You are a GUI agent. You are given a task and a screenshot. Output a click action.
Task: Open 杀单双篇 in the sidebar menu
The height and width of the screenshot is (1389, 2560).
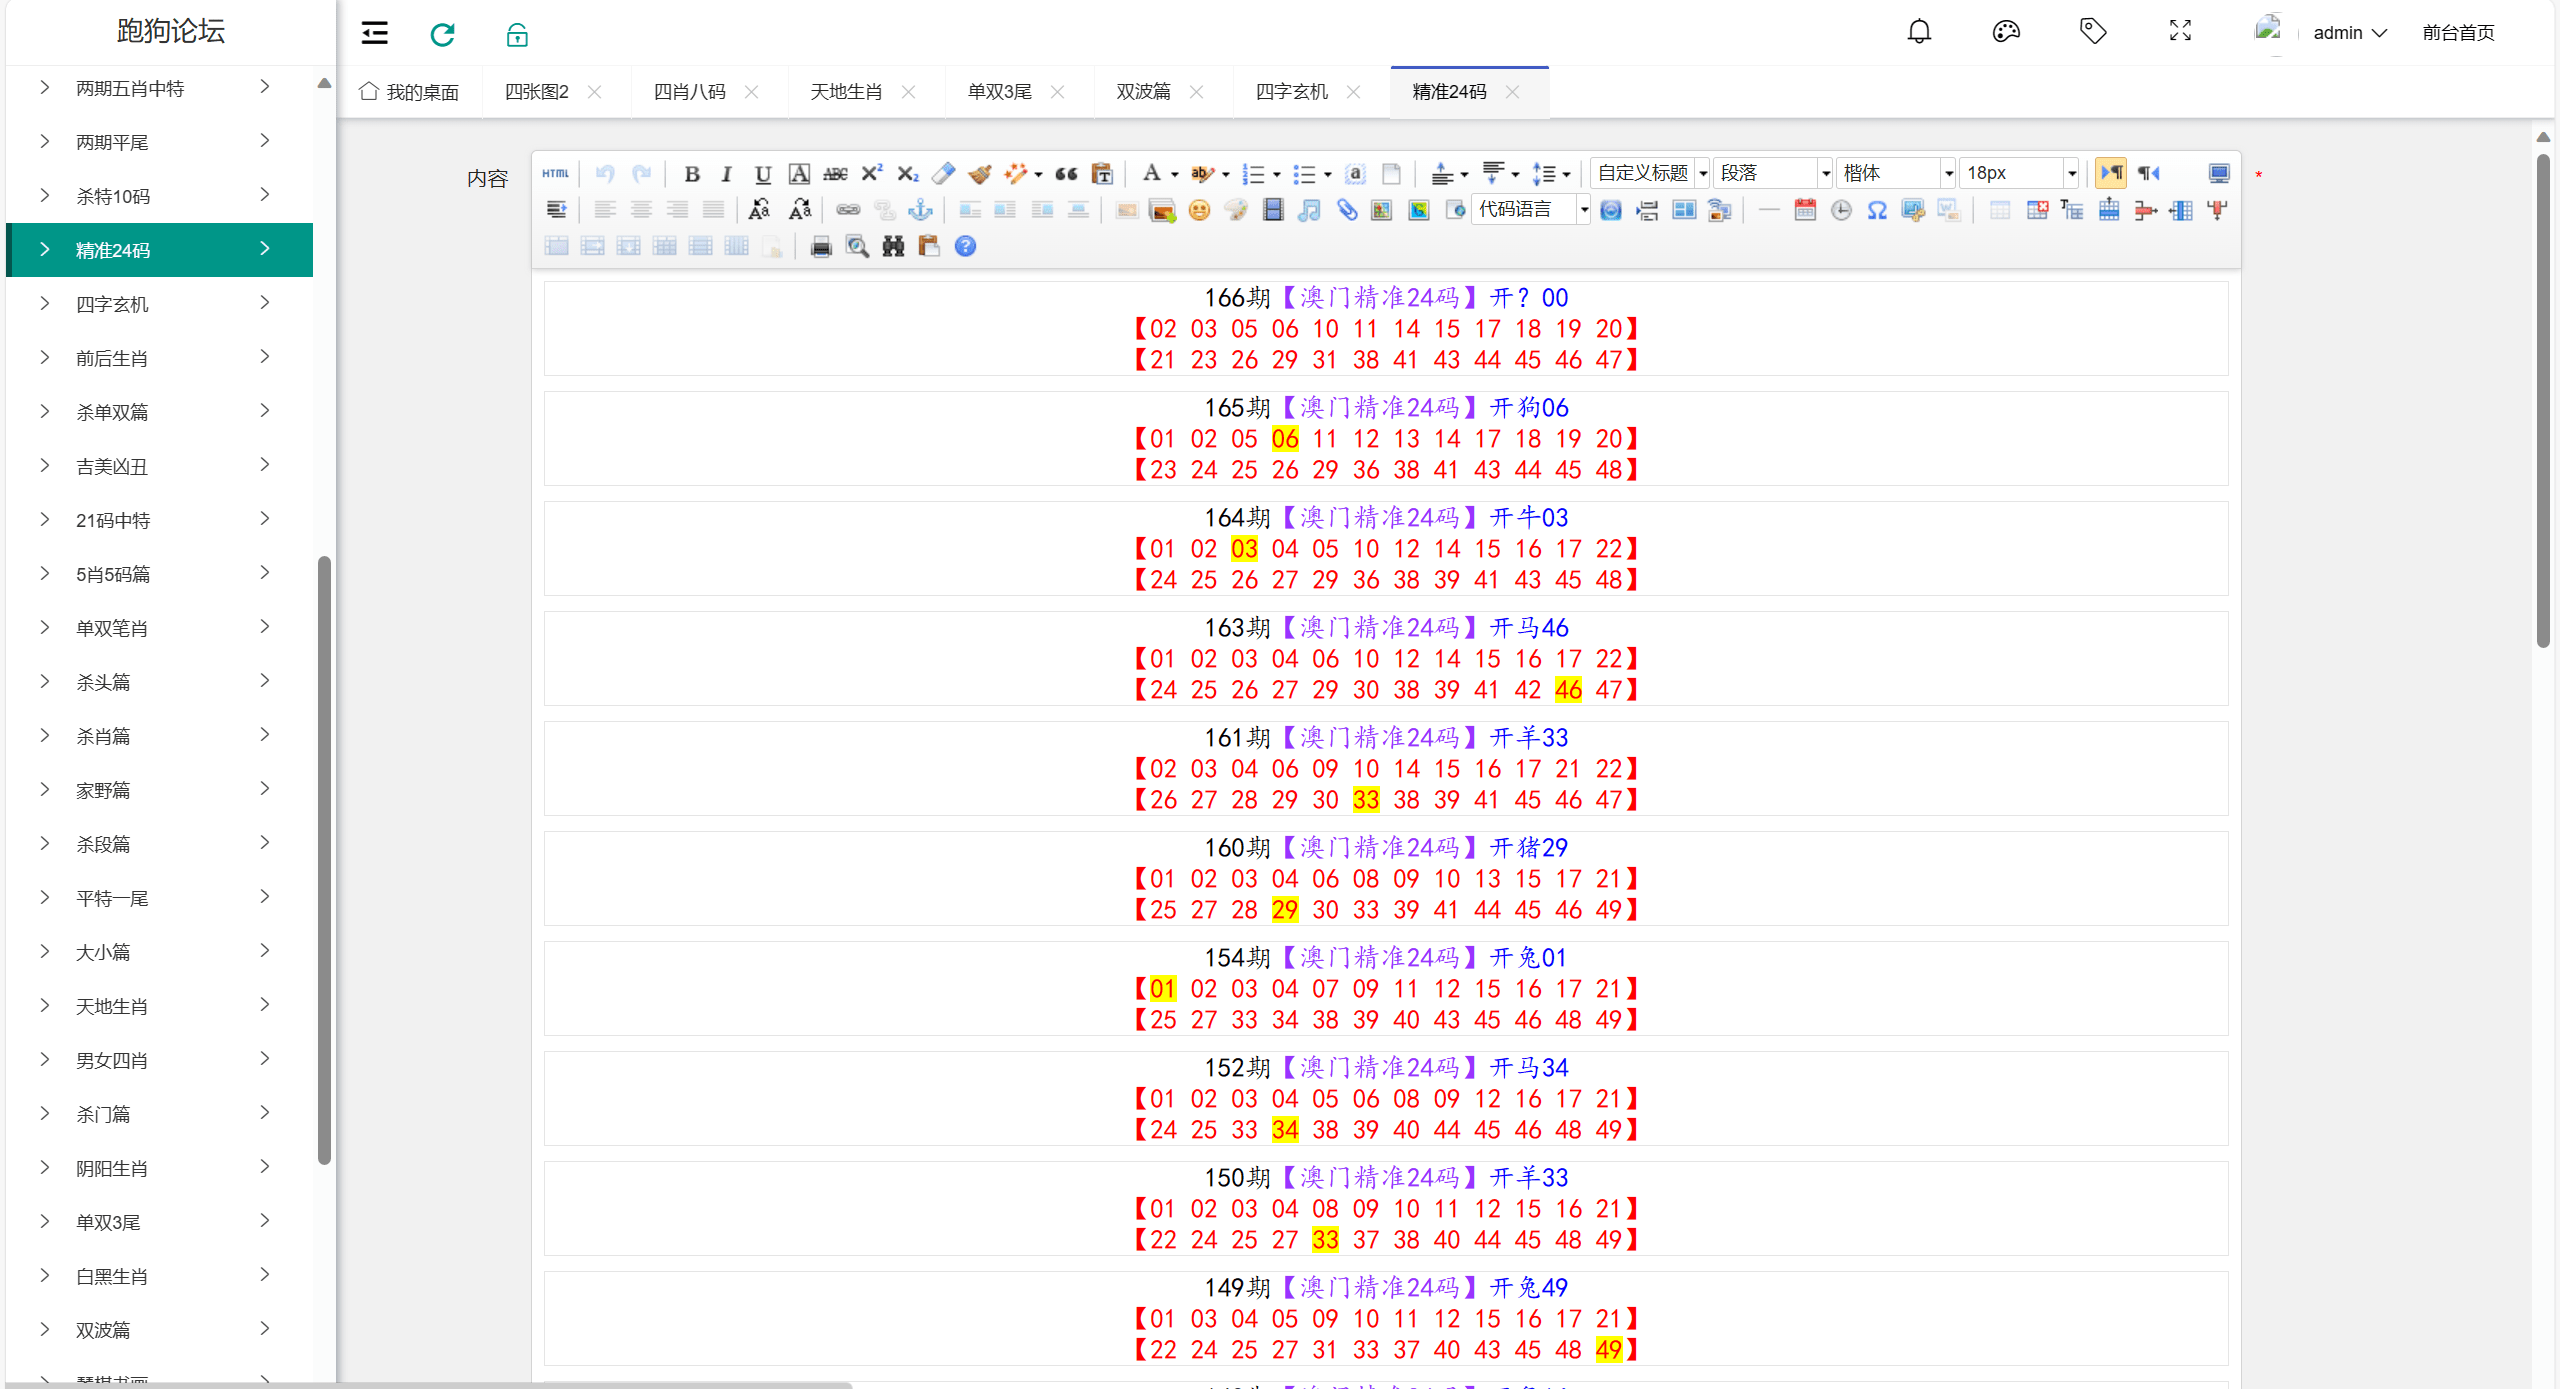coord(112,412)
